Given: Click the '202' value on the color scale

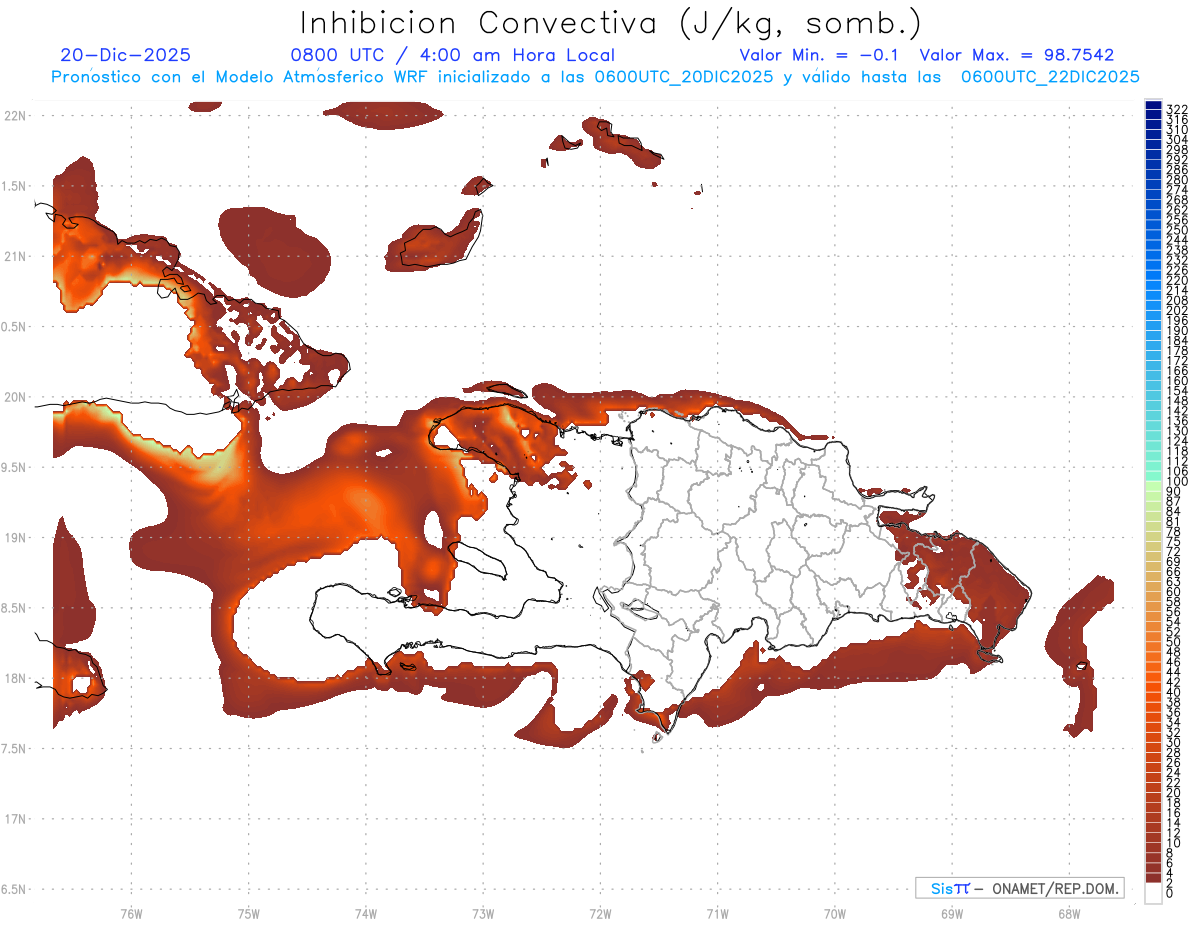Looking at the screenshot, I should tap(1177, 310).
